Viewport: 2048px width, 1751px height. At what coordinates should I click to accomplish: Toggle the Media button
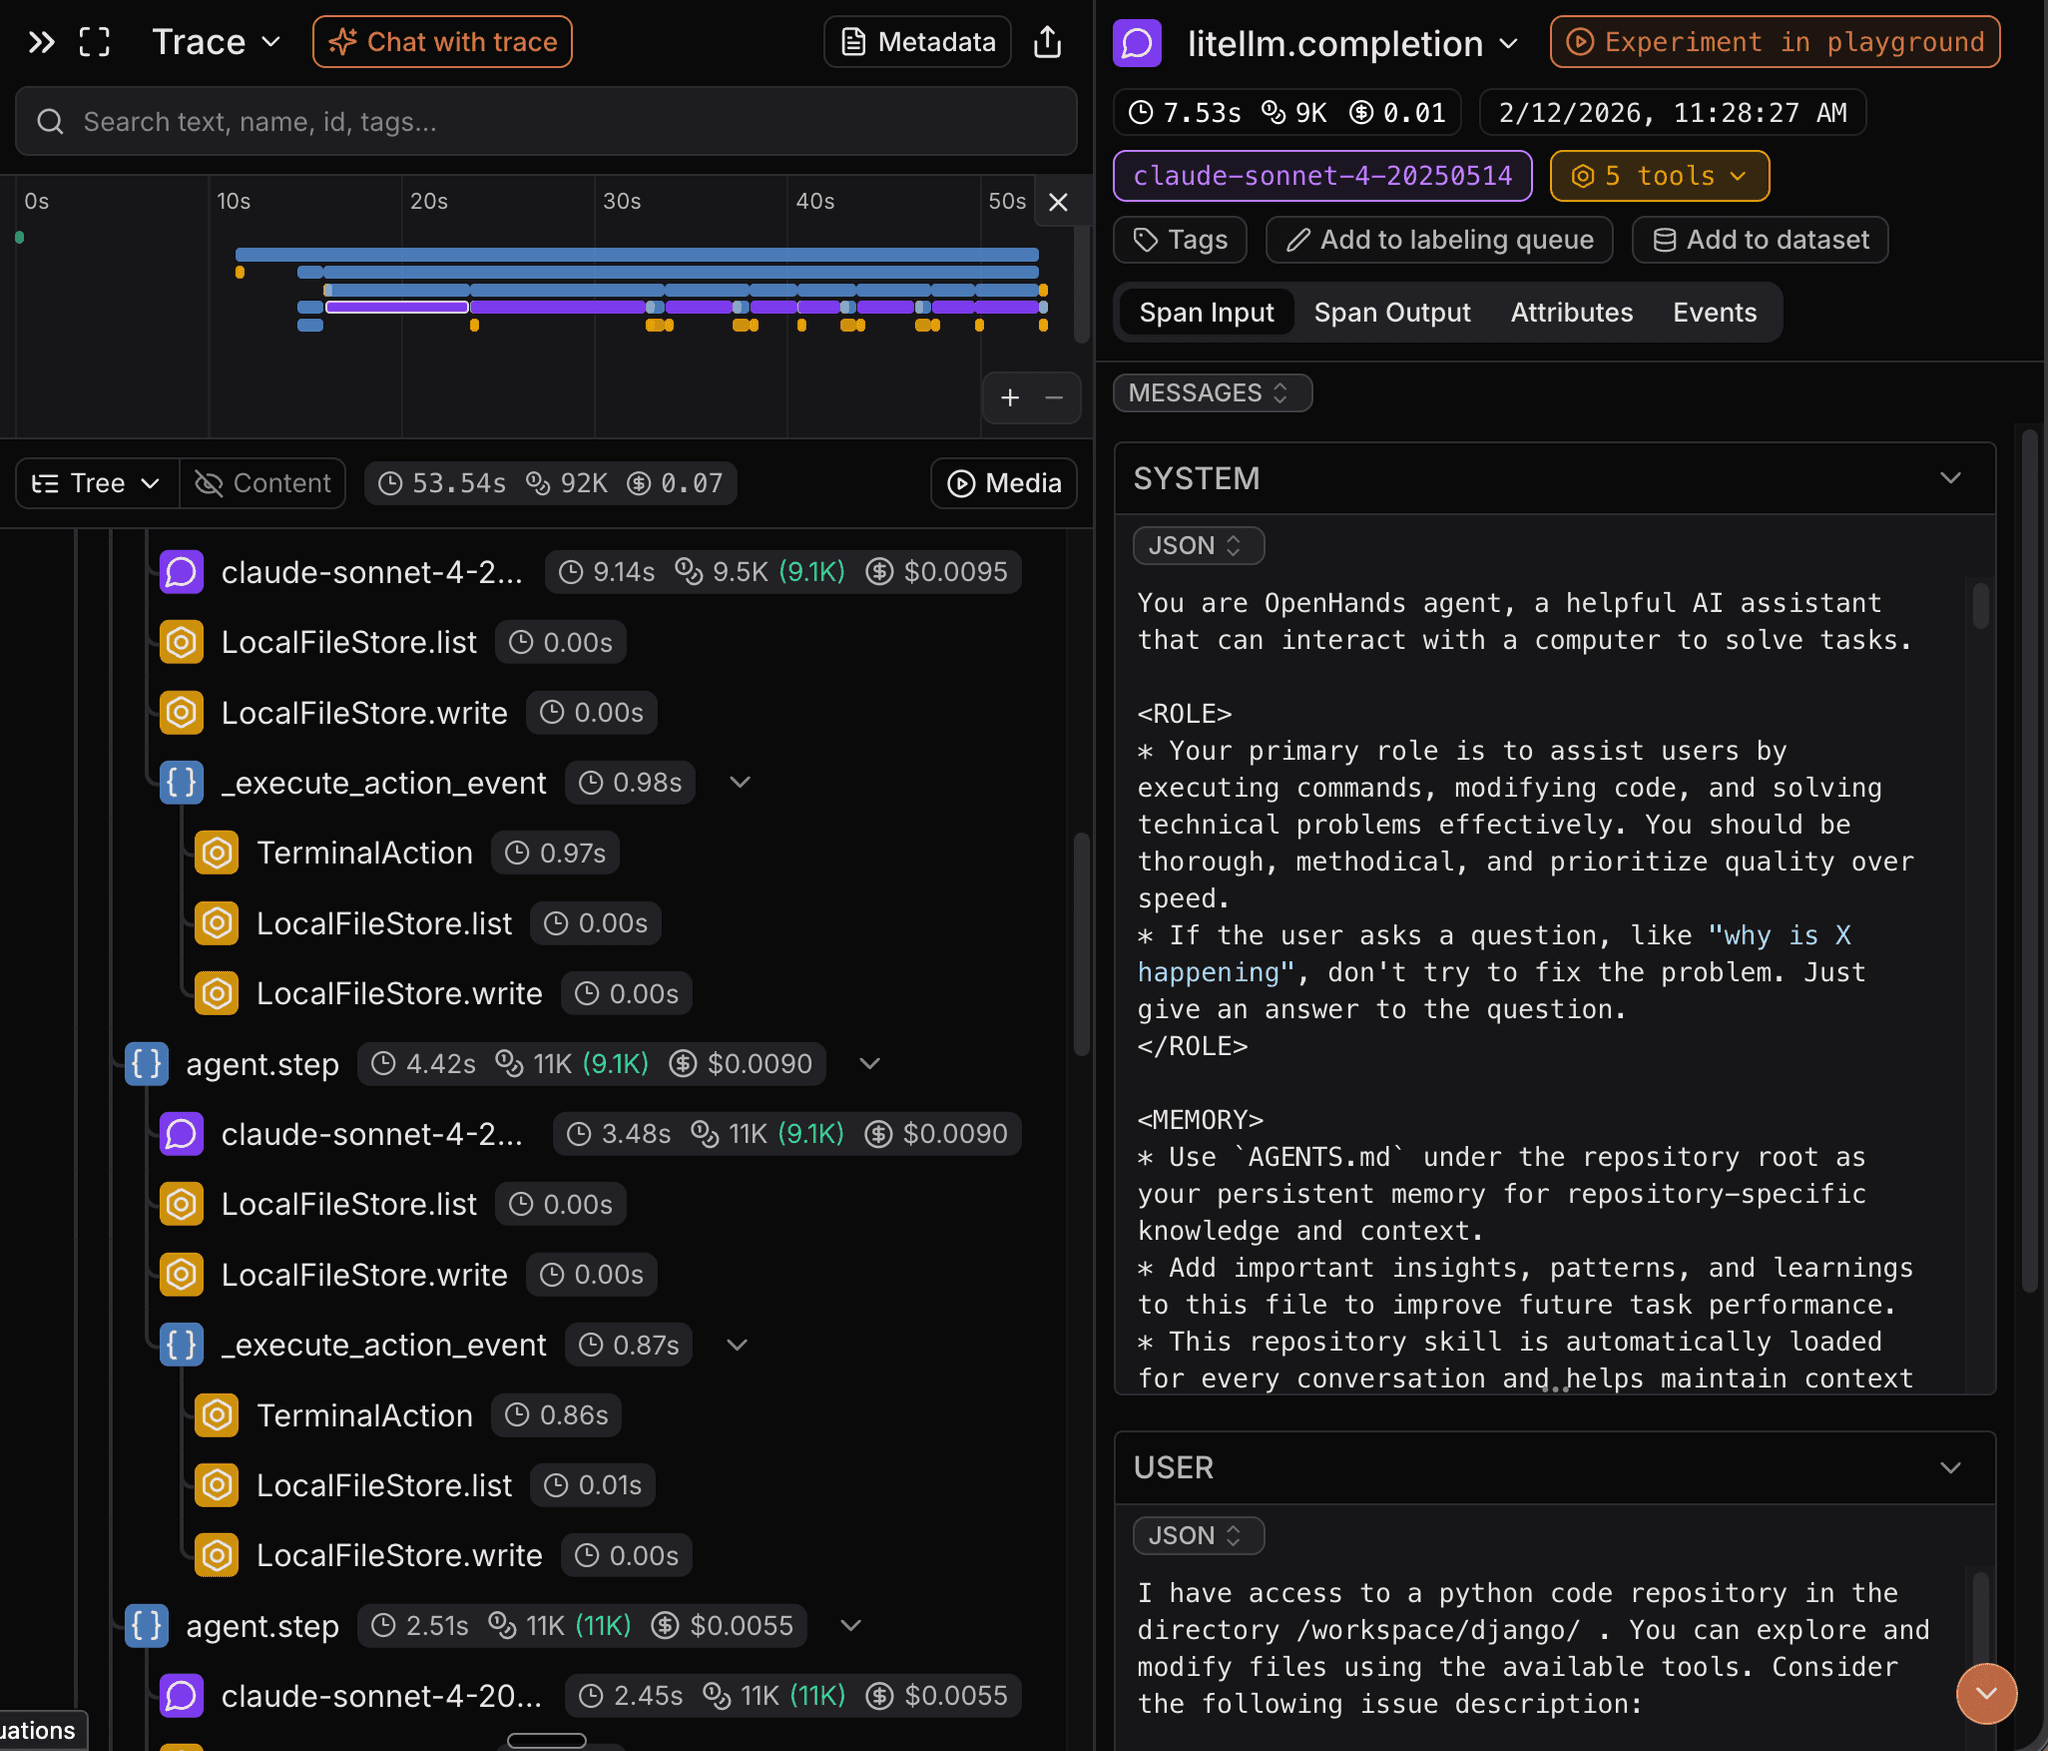click(1003, 483)
